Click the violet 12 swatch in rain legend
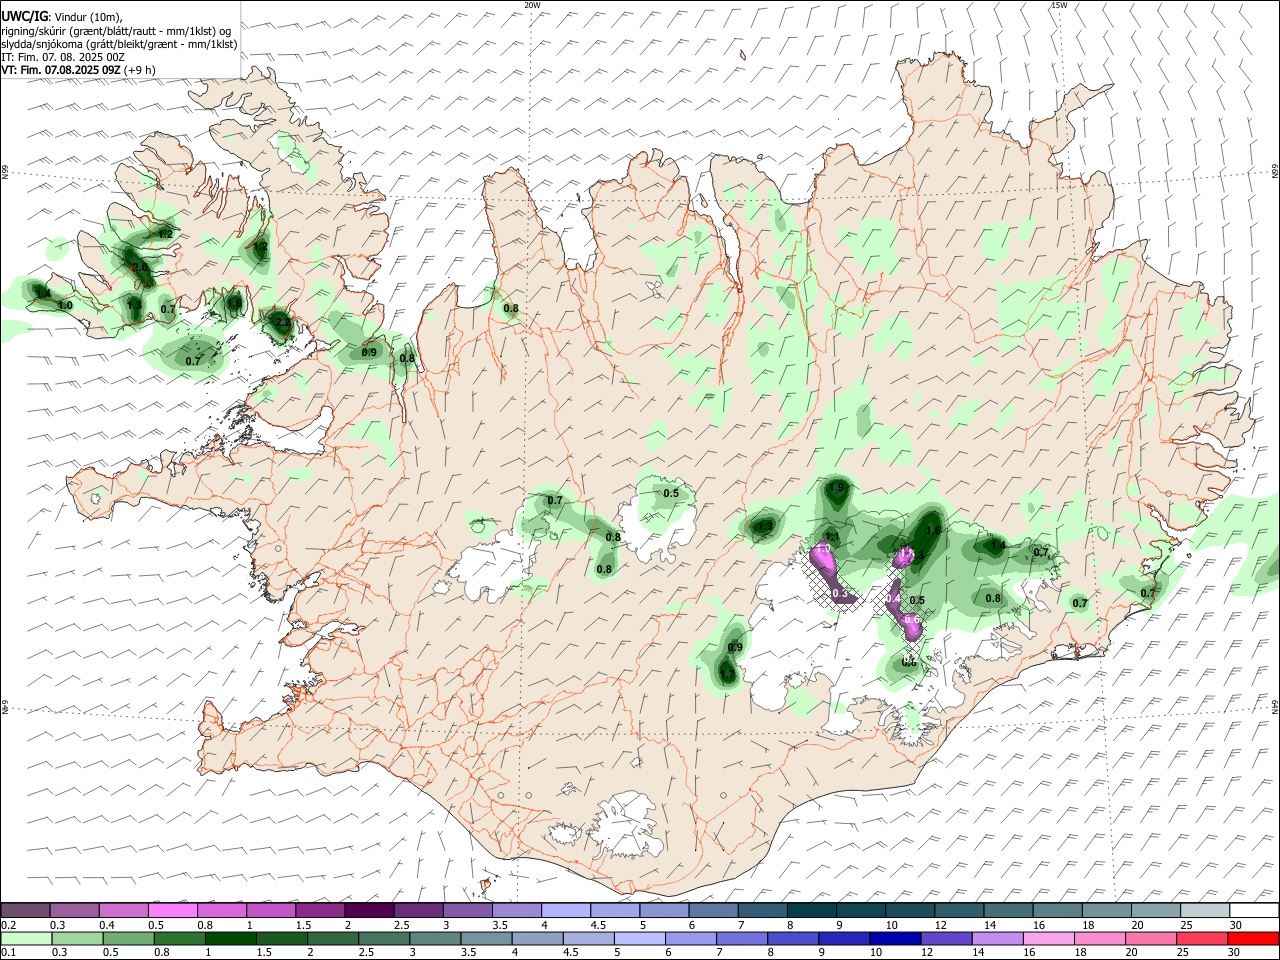This screenshot has height=960, width=1280. click(944, 938)
